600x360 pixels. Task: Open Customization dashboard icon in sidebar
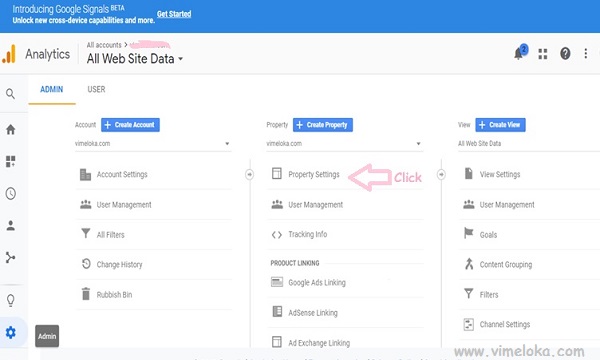pos(11,161)
